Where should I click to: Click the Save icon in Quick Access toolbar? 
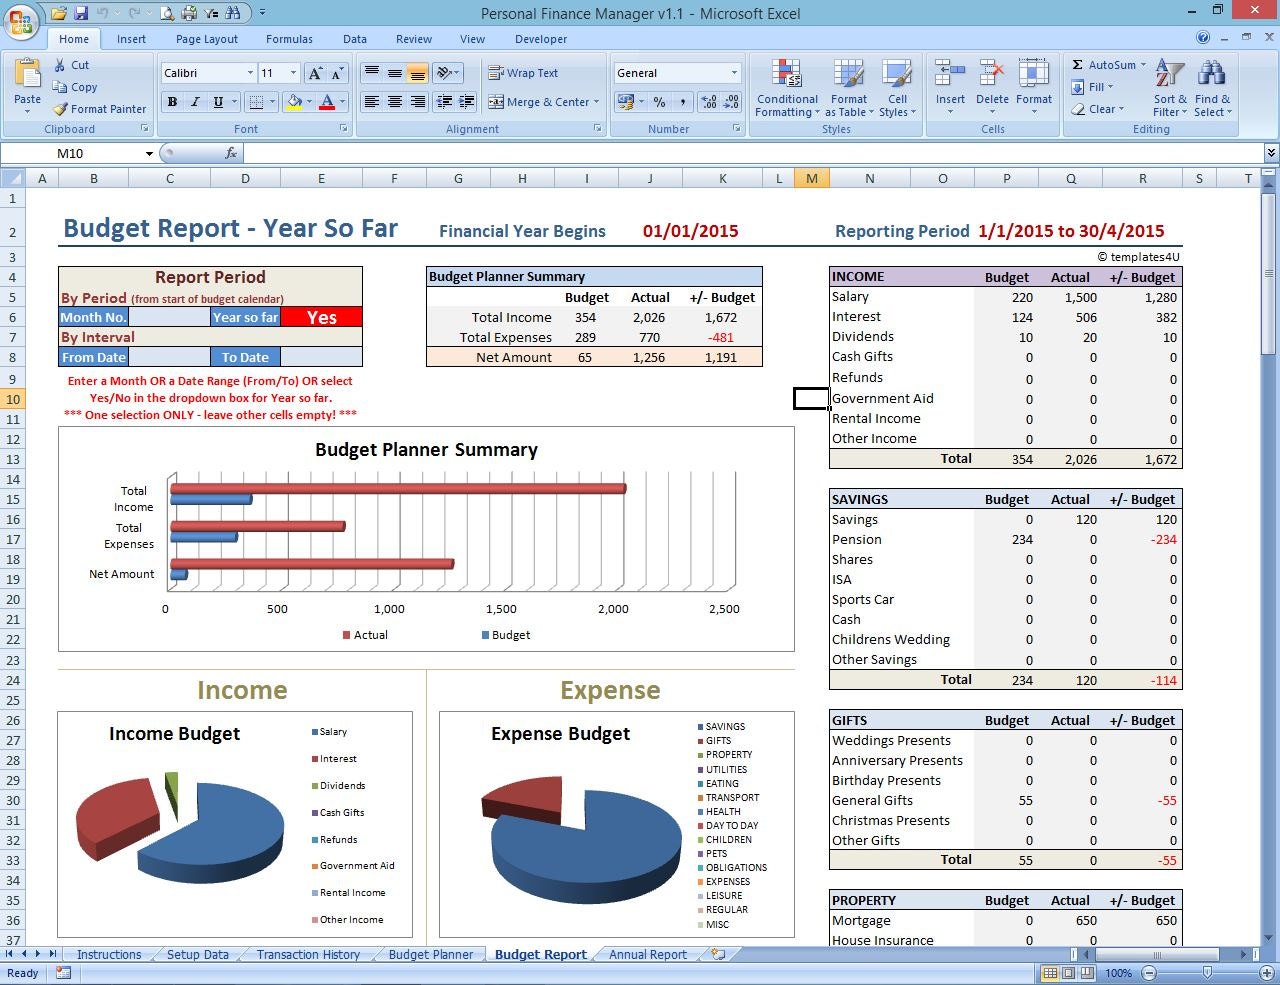[81, 13]
